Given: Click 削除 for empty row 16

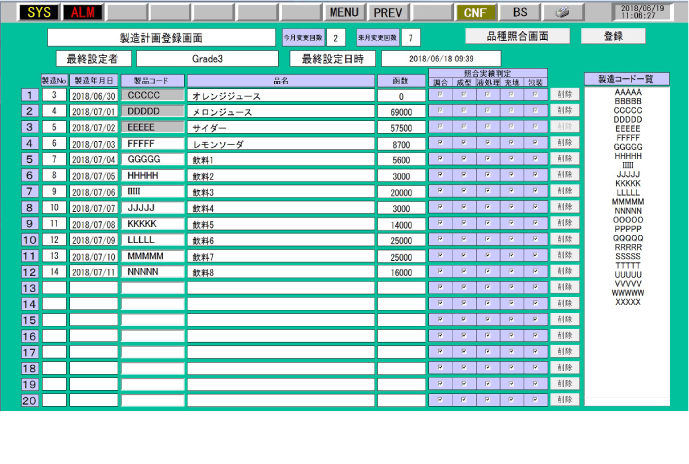Looking at the screenshot, I should click(565, 335).
